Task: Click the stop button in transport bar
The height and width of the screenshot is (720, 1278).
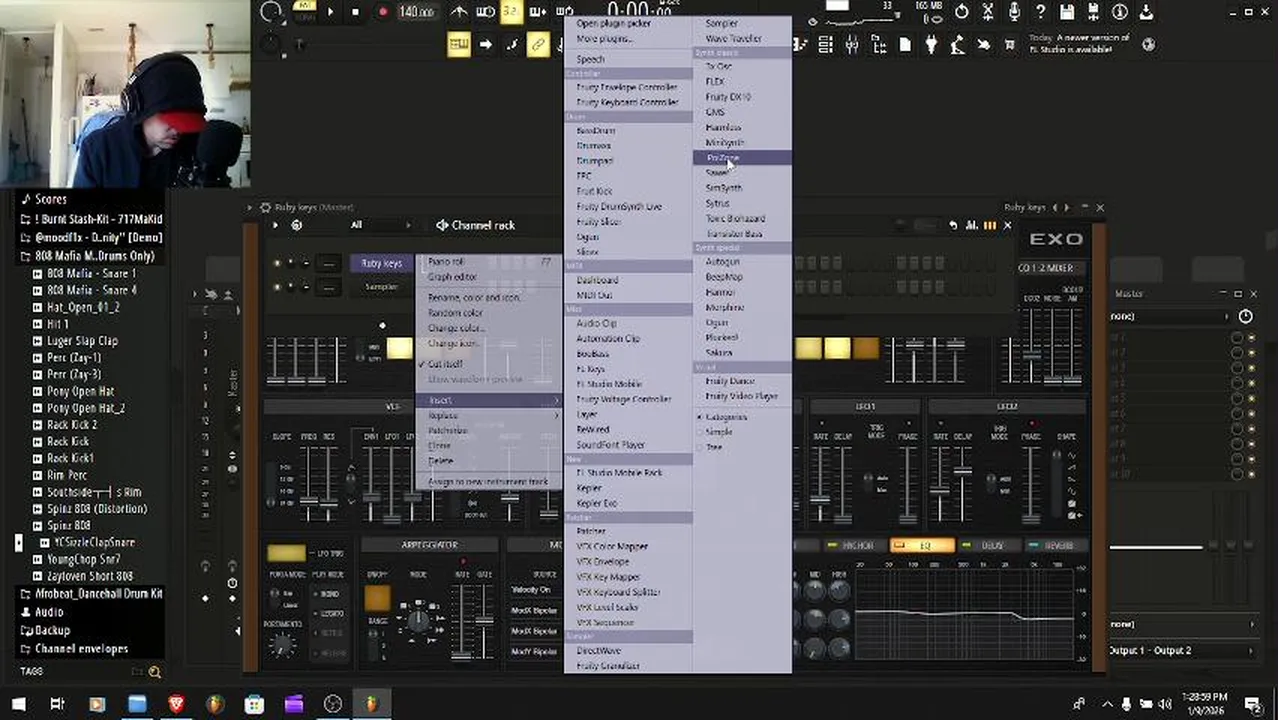Action: (356, 12)
